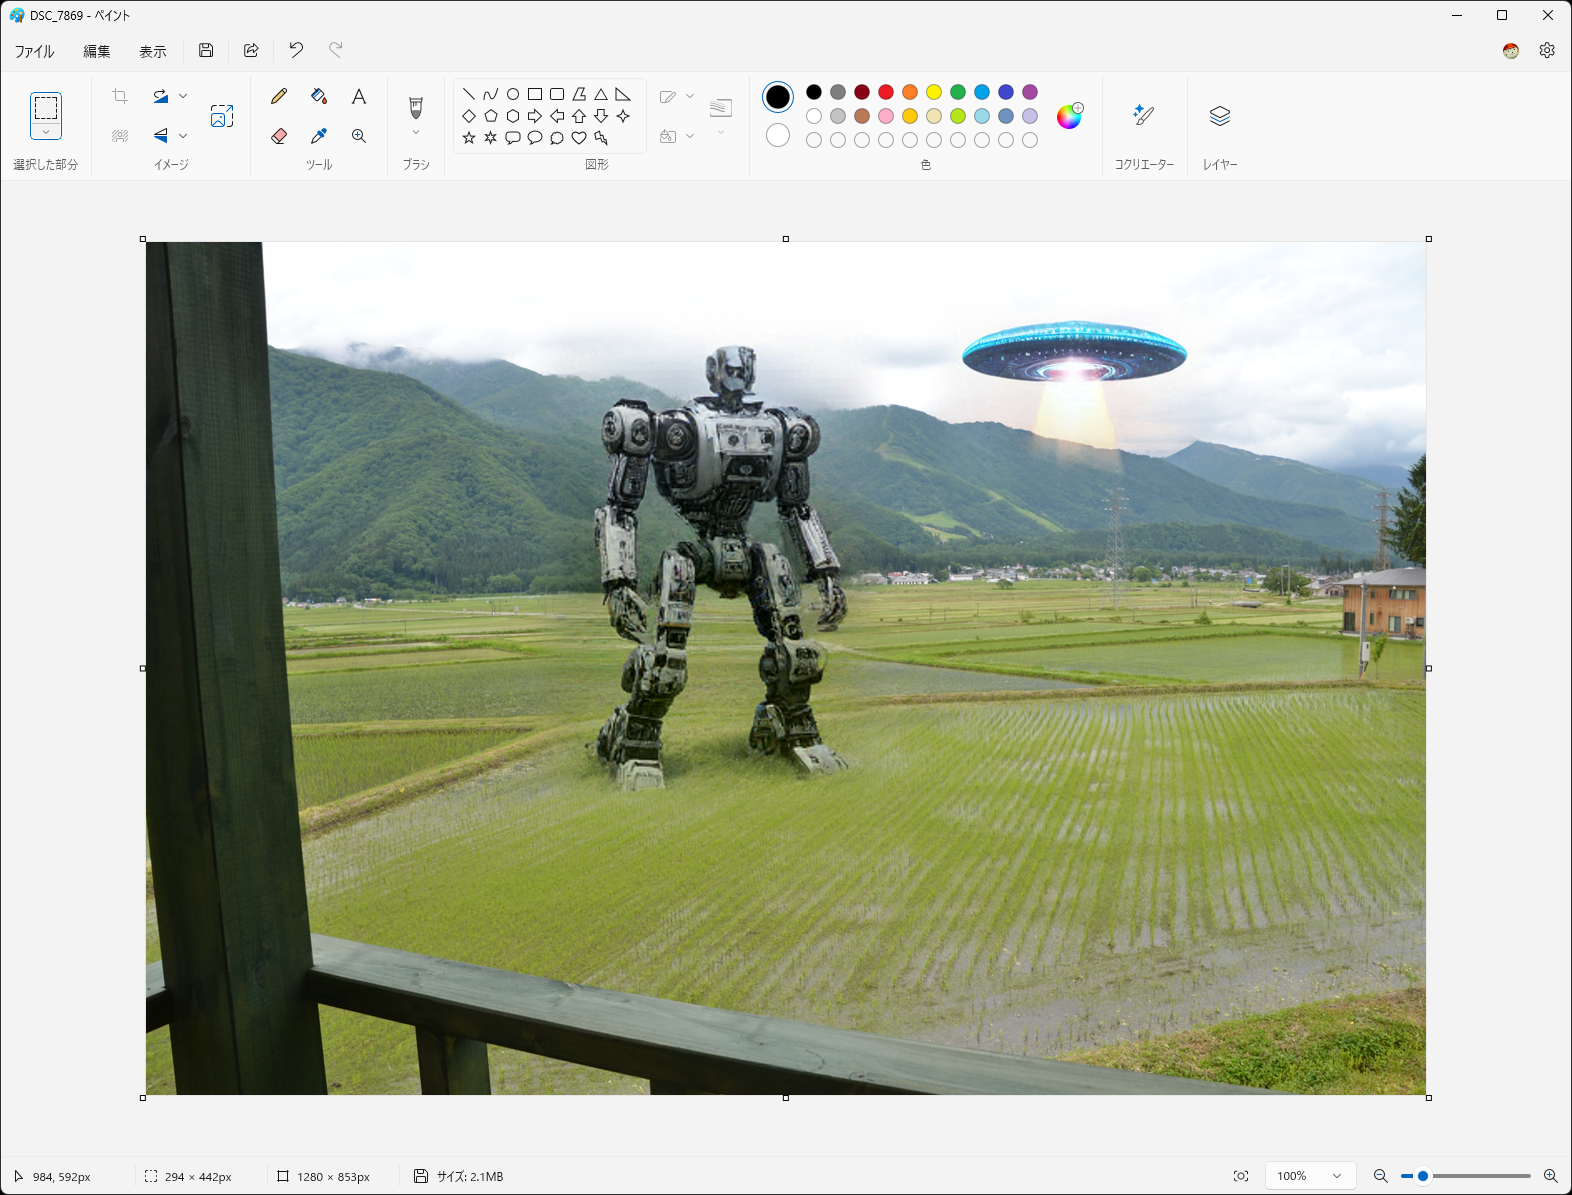This screenshot has height=1195, width=1572.
Task: Open the 編集 menu
Action: pyautogui.click(x=97, y=51)
